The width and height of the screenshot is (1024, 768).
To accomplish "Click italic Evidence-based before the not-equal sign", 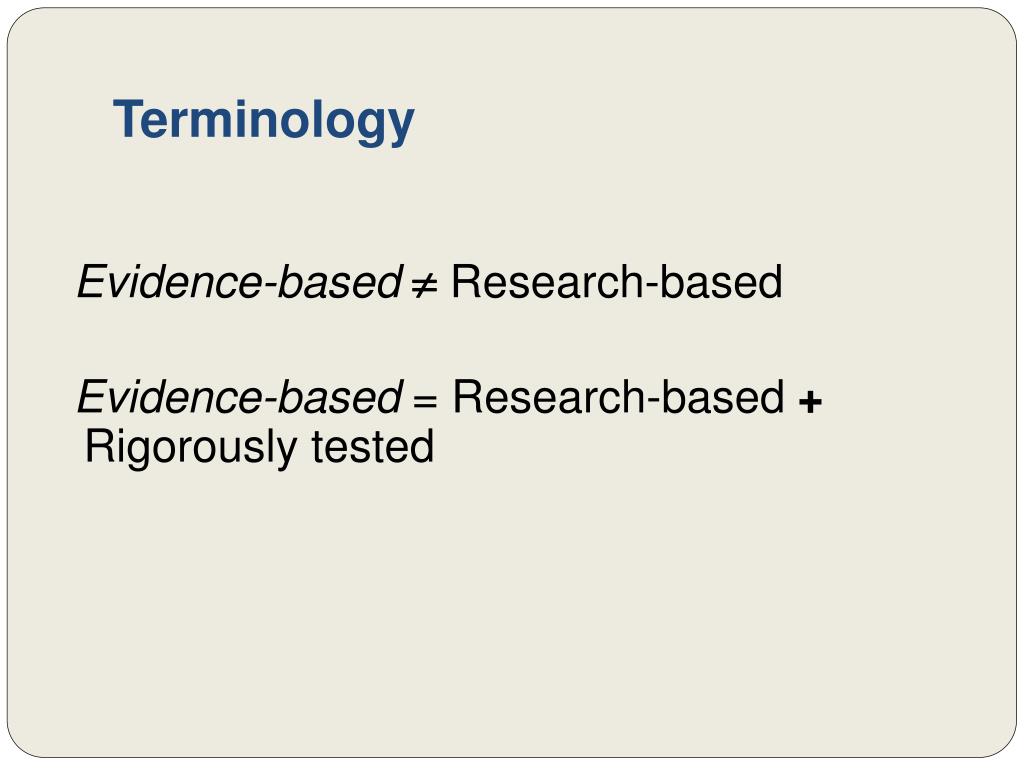I will click(x=240, y=281).
